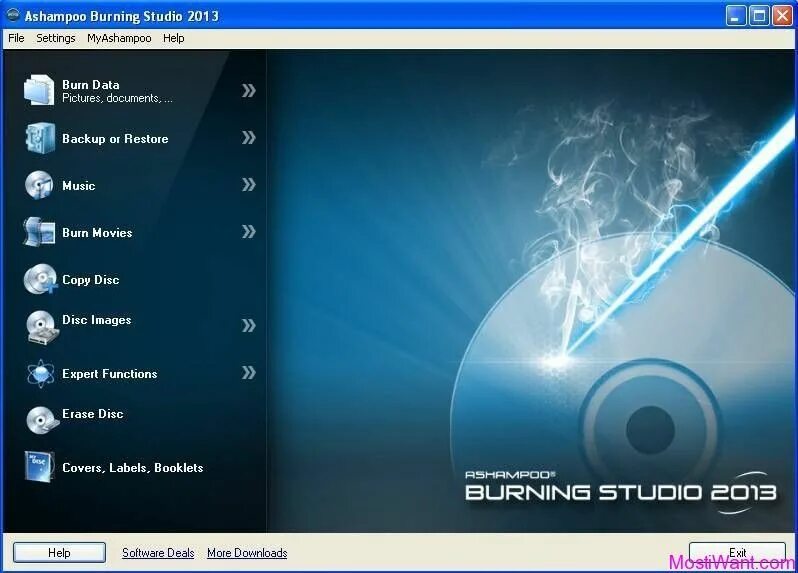This screenshot has height=573, width=798.
Task: Click the Burn Movies film icon
Action: pyautogui.click(x=39, y=232)
